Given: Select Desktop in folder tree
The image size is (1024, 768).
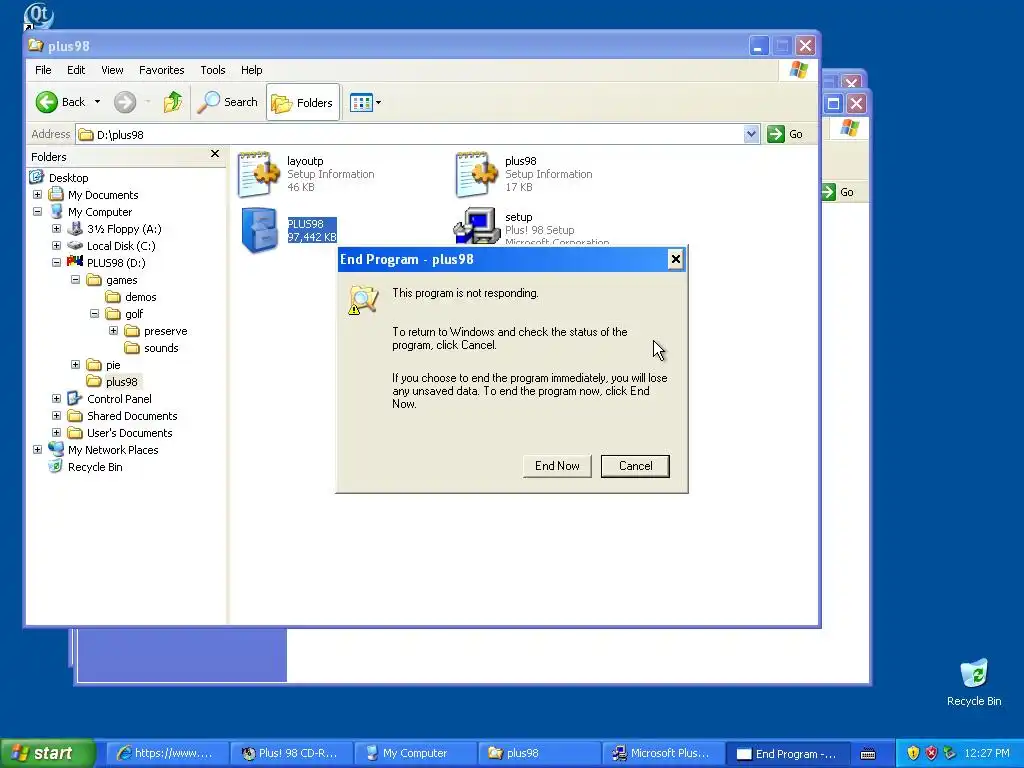Looking at the screenshot, I should coord(69,178).
